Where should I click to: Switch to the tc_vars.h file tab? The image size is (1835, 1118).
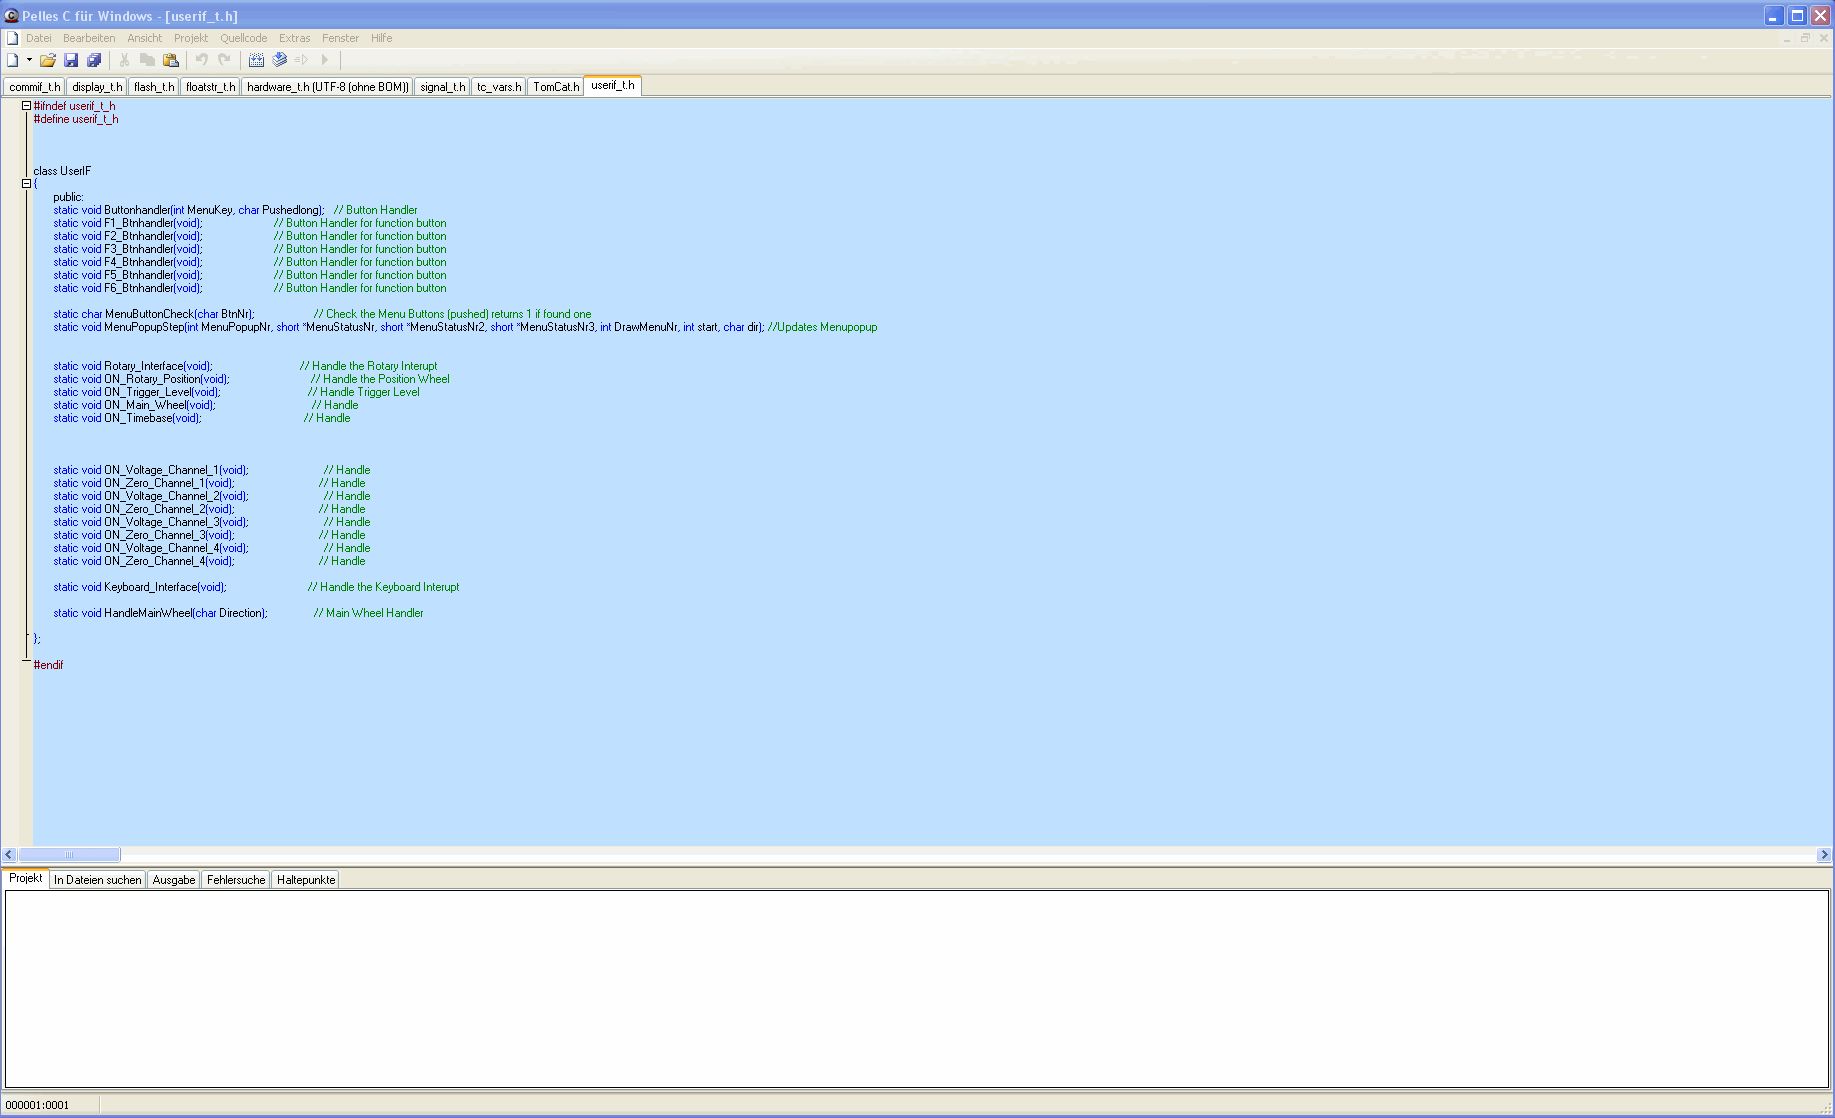pyautogui.click(x=499, y=87)
